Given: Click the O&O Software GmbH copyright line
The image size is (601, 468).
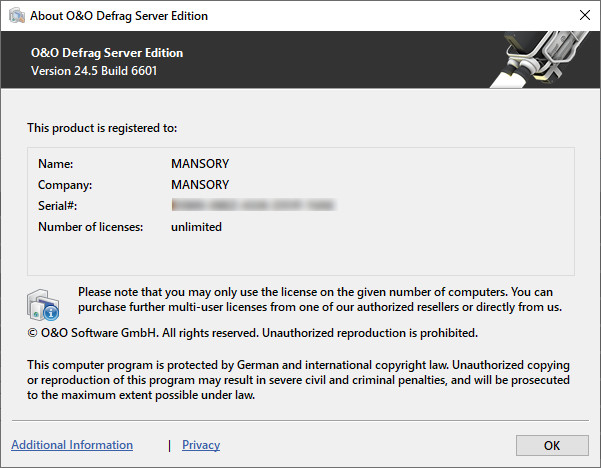Looking at the screenshot, I should [x=252, y=333].
